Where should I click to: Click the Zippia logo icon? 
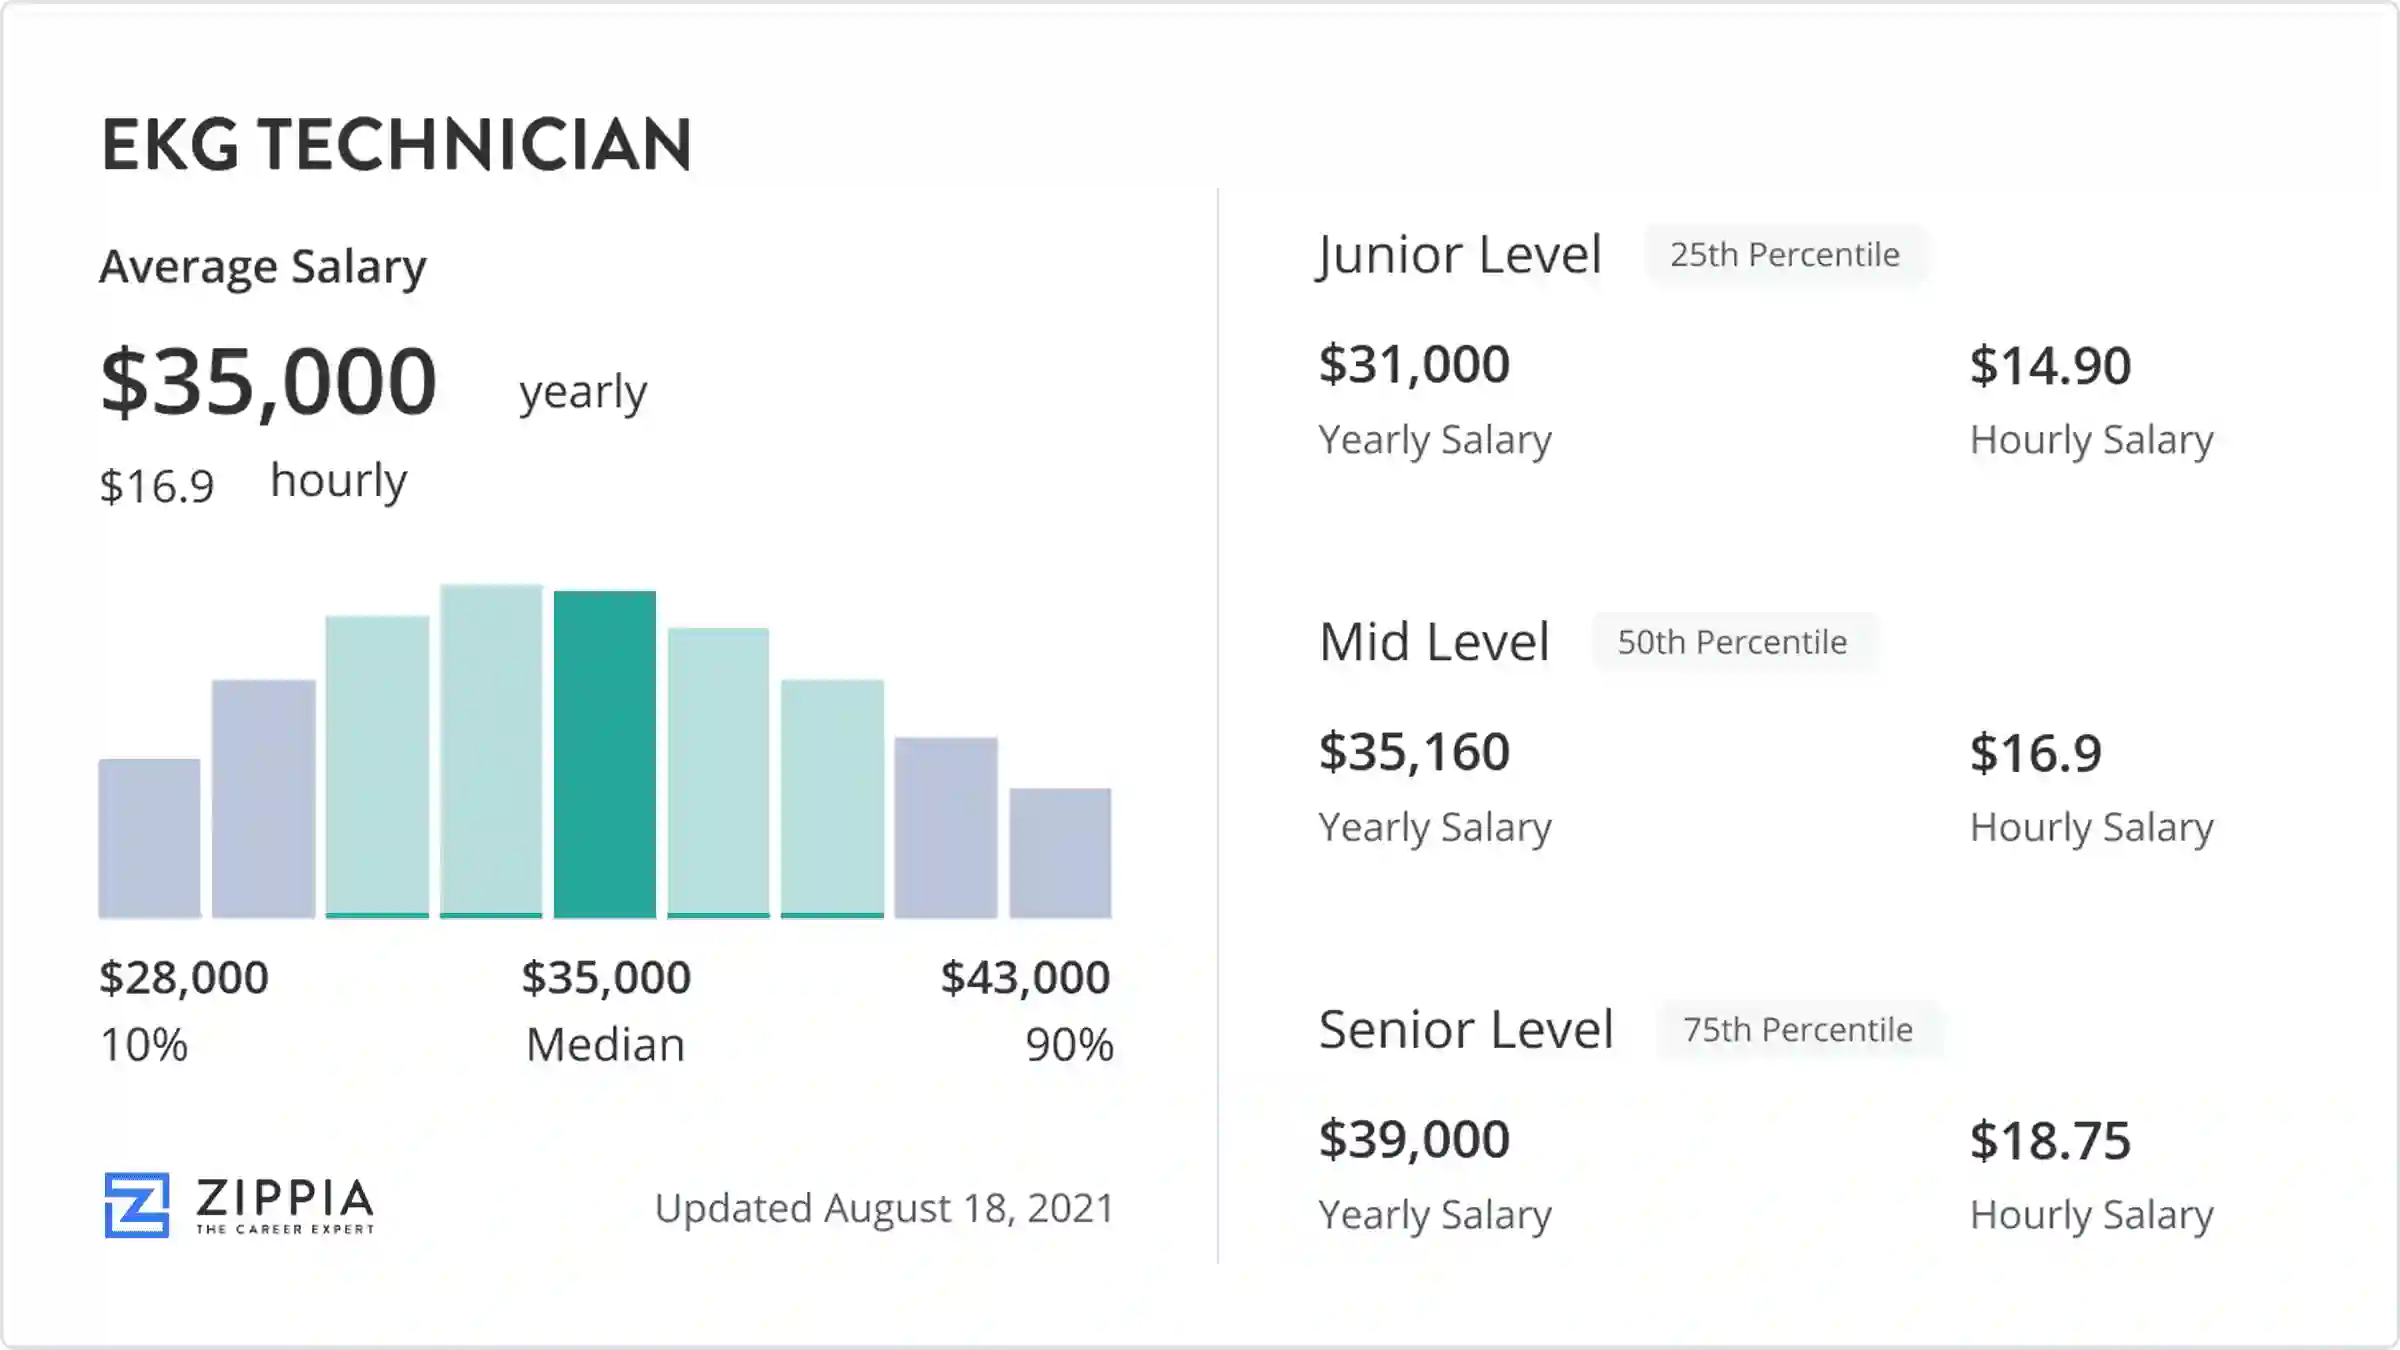coord(137,1205)
